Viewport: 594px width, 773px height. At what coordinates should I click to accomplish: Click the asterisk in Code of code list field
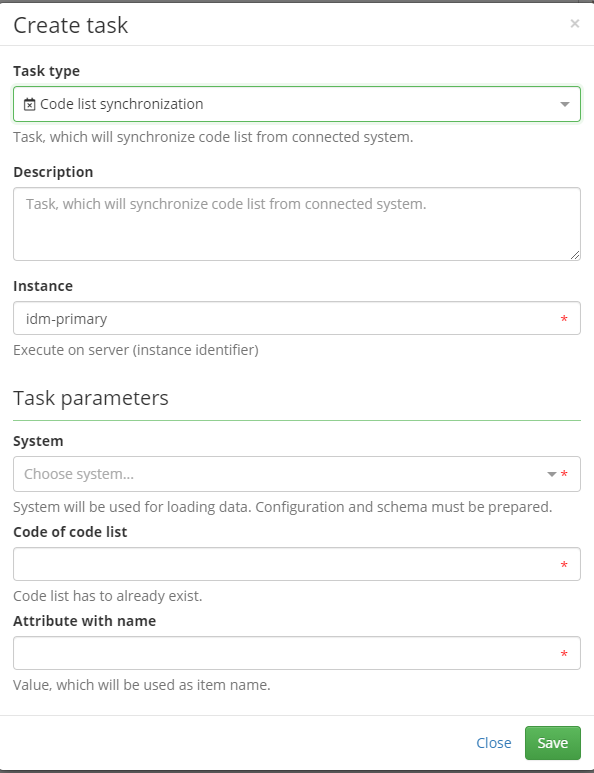click(x=564, y=565)
